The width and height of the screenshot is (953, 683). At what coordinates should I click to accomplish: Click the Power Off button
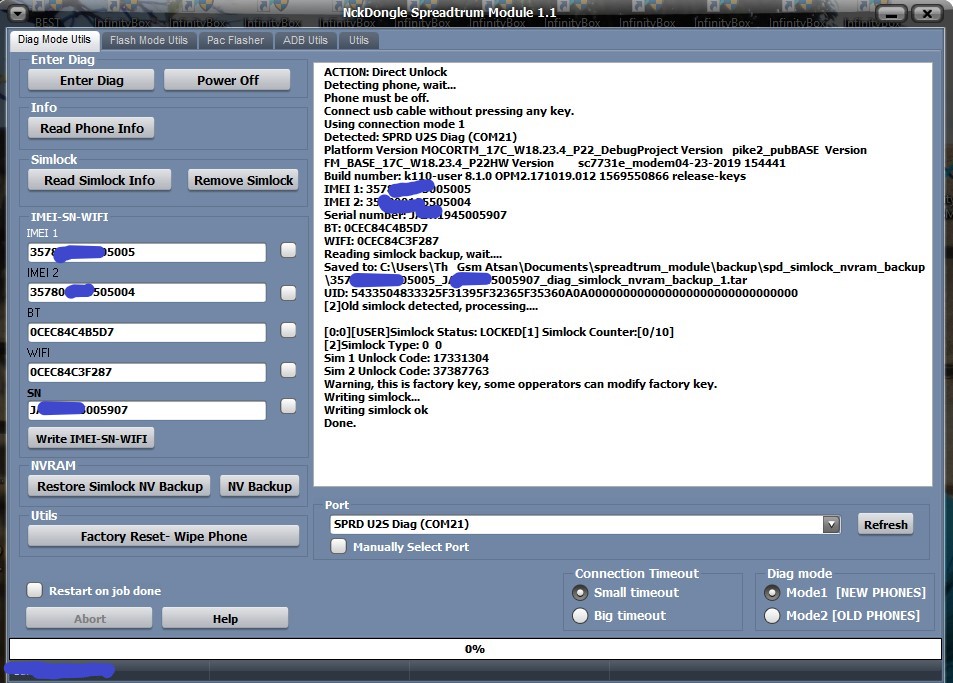(227, 80)
